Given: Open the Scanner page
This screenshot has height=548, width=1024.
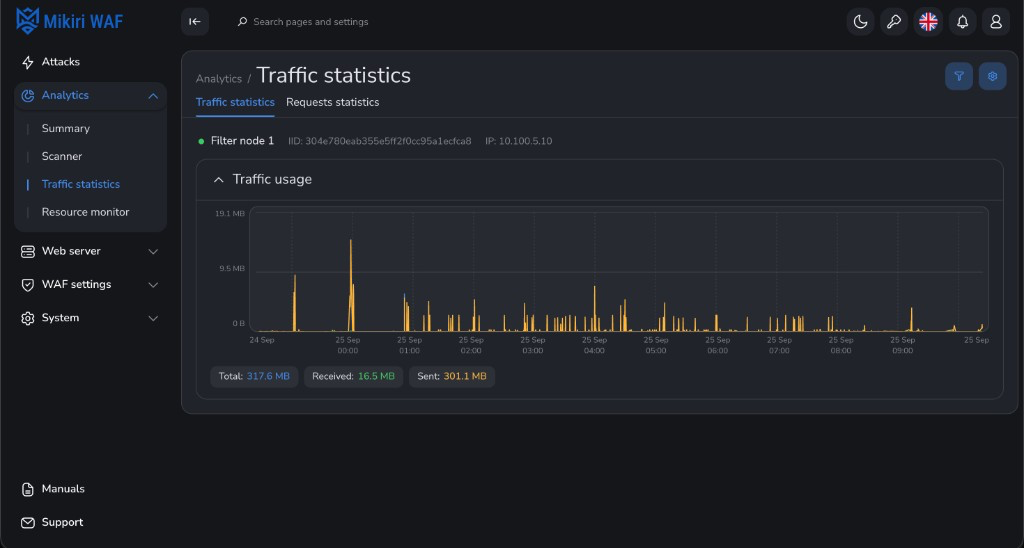Looking at the screenshot, I should (61, 156).
